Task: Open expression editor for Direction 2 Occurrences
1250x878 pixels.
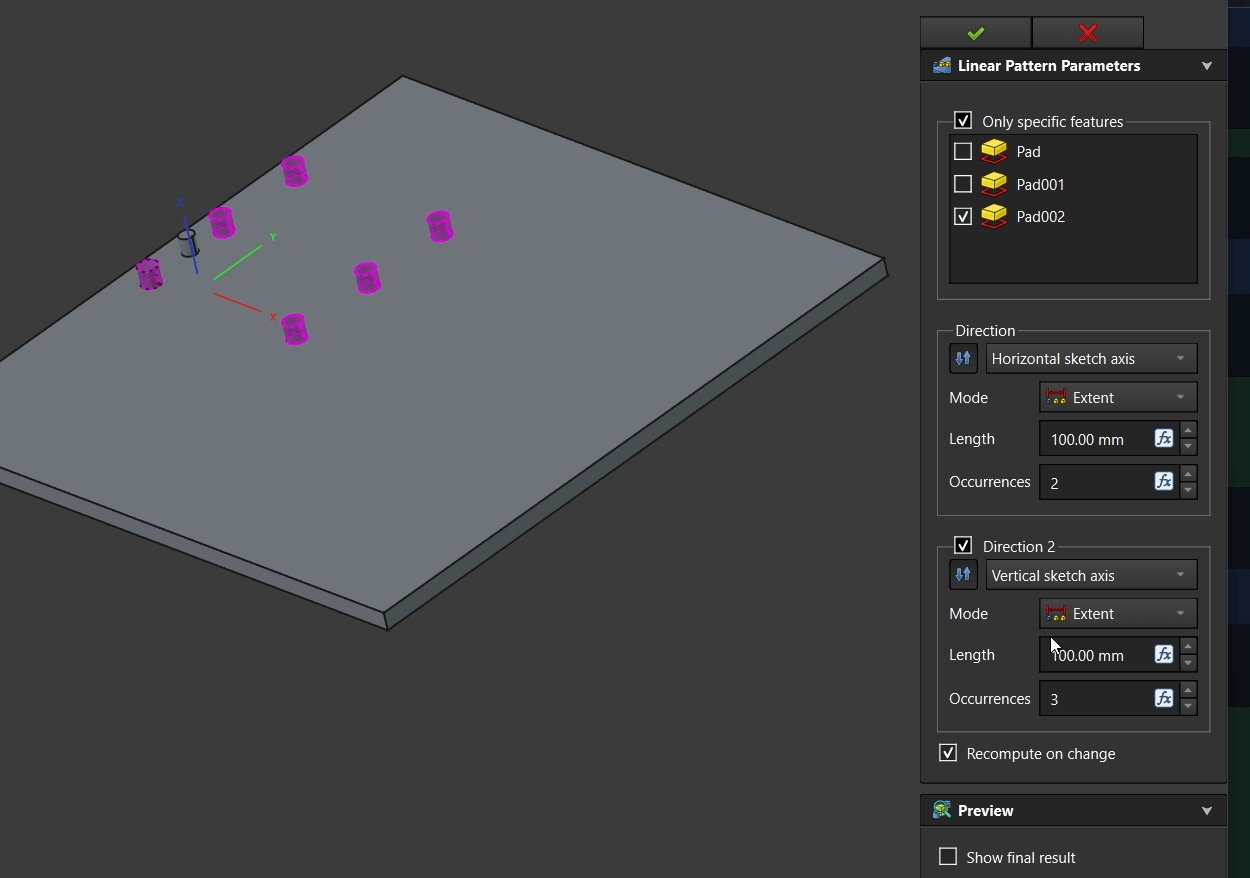Action: point(1163,698)
